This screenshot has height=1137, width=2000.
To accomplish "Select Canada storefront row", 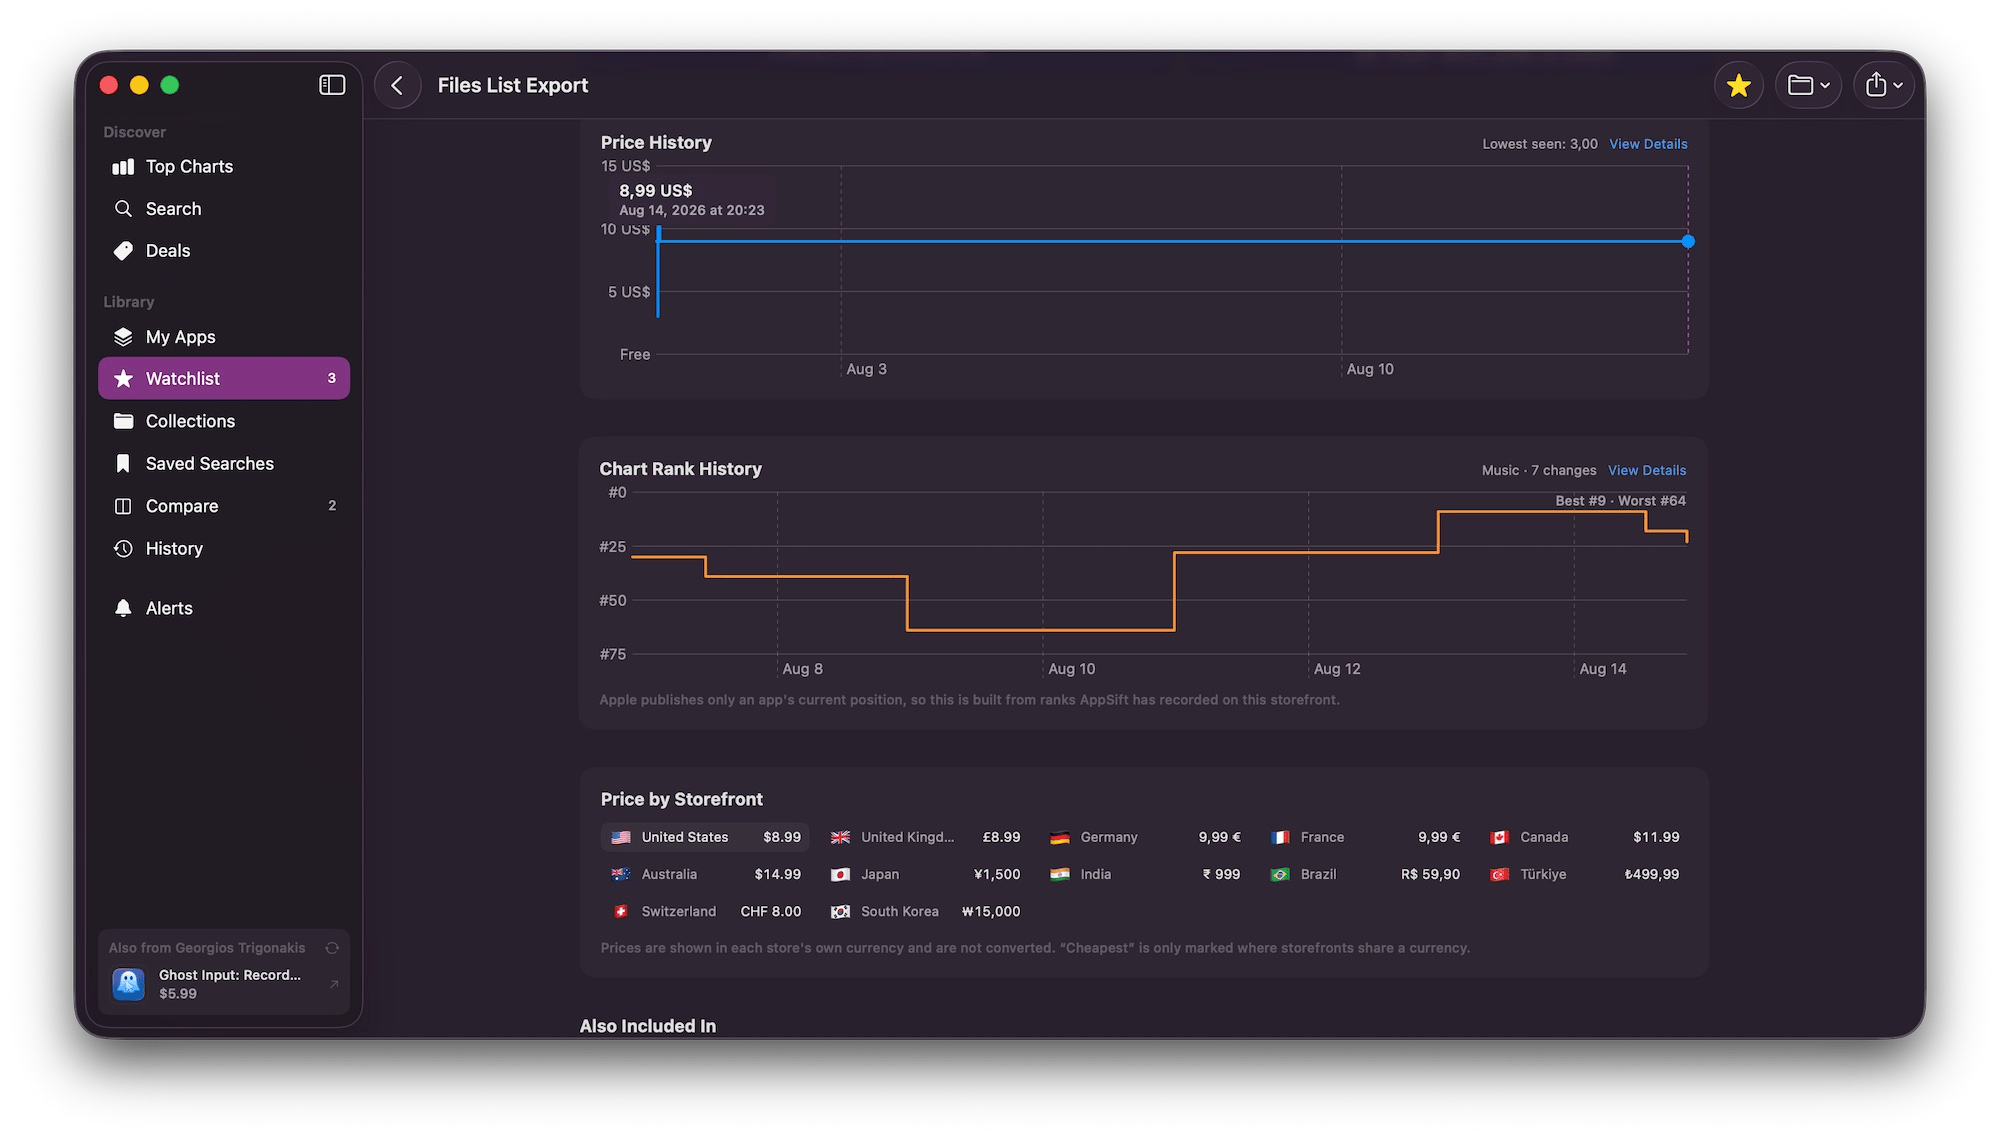I will [x=1584, y=837].
